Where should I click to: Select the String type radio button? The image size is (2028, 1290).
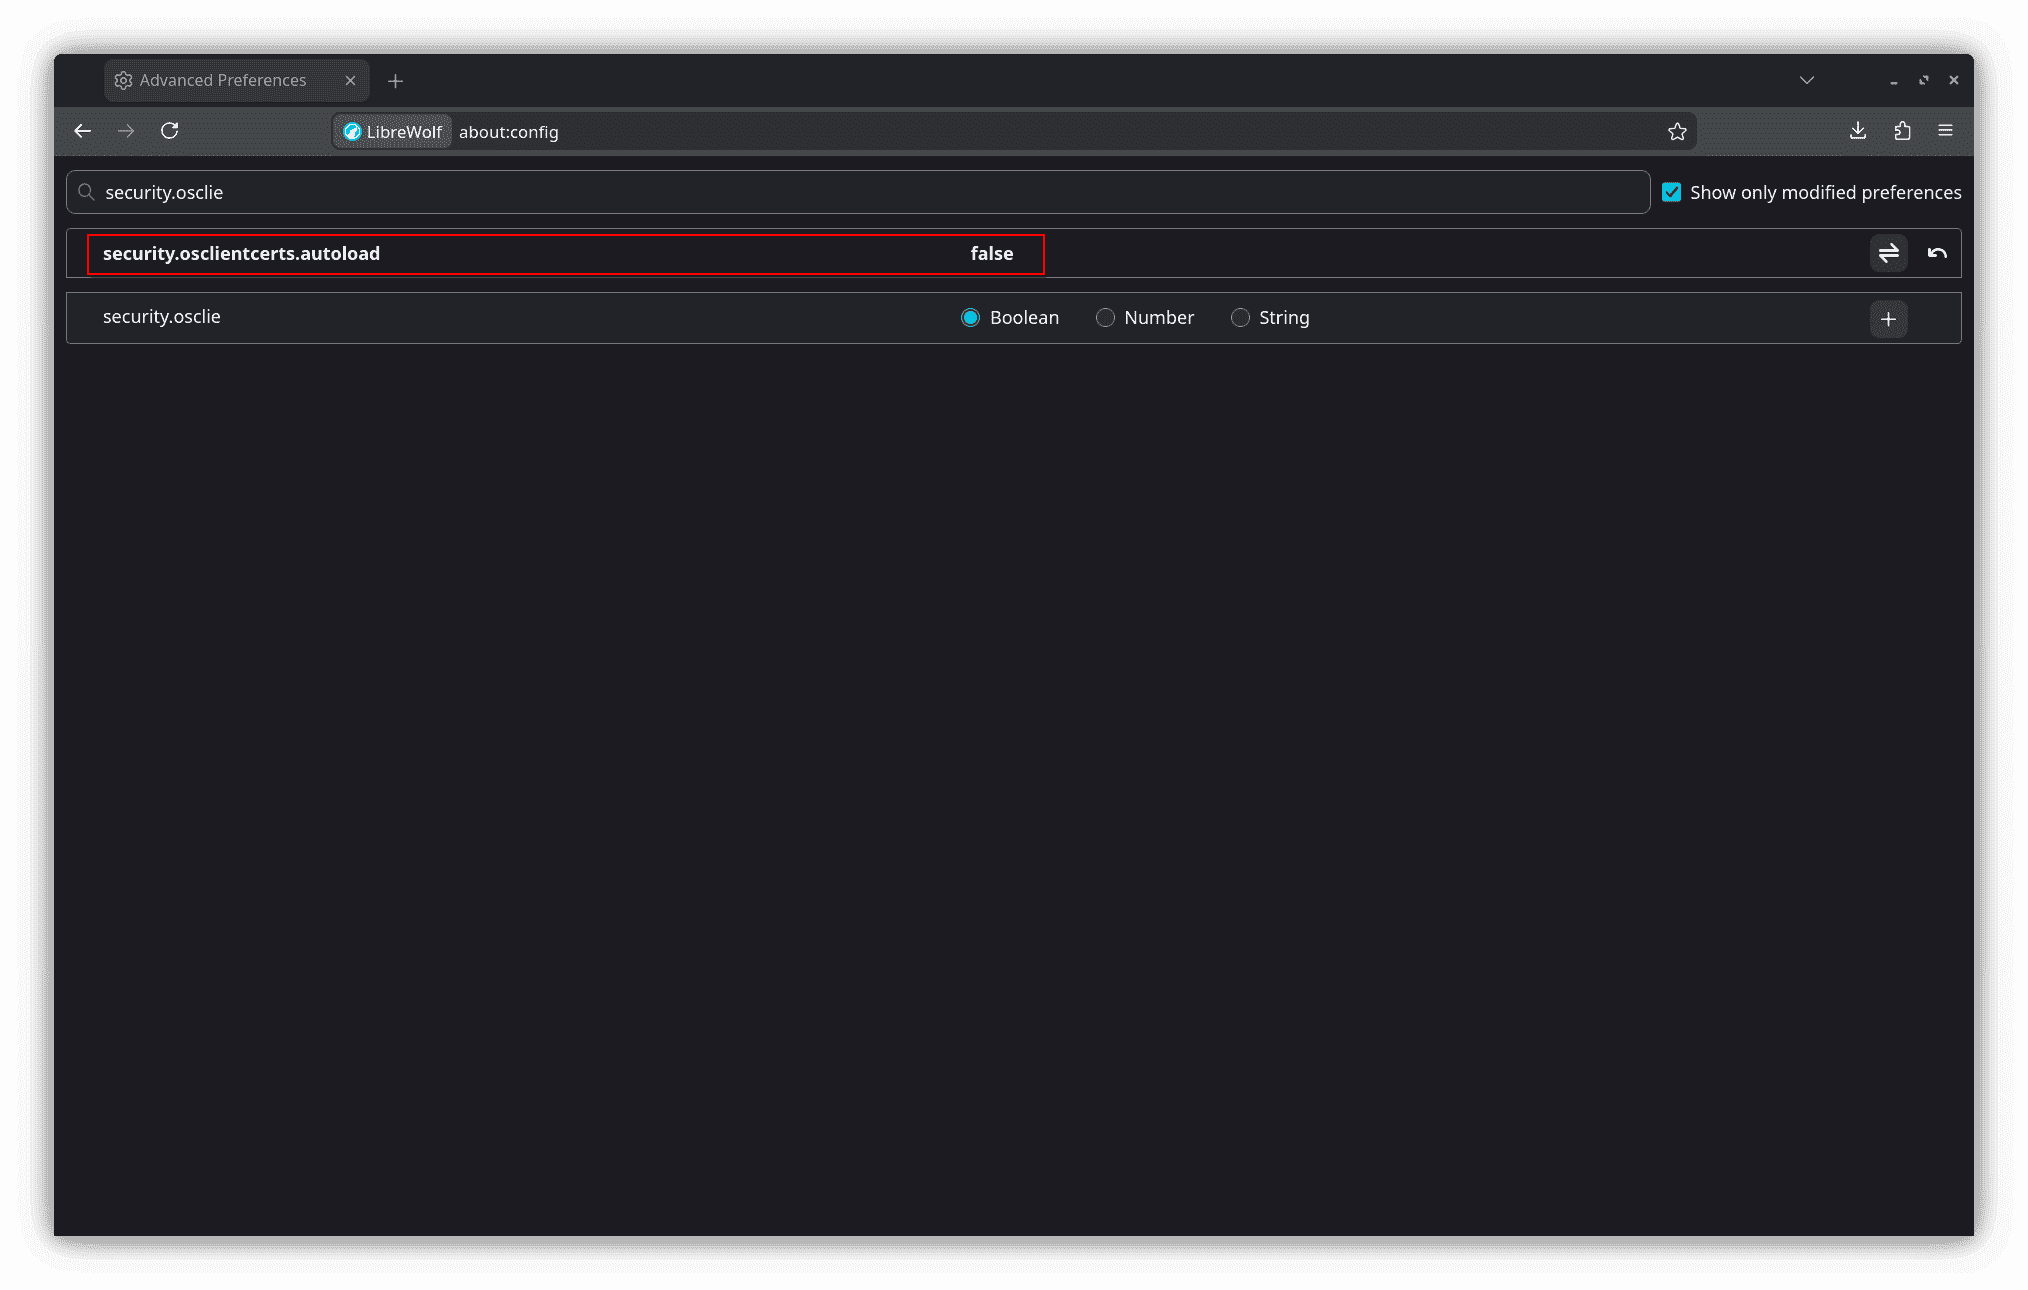(x=1240, y=317)
